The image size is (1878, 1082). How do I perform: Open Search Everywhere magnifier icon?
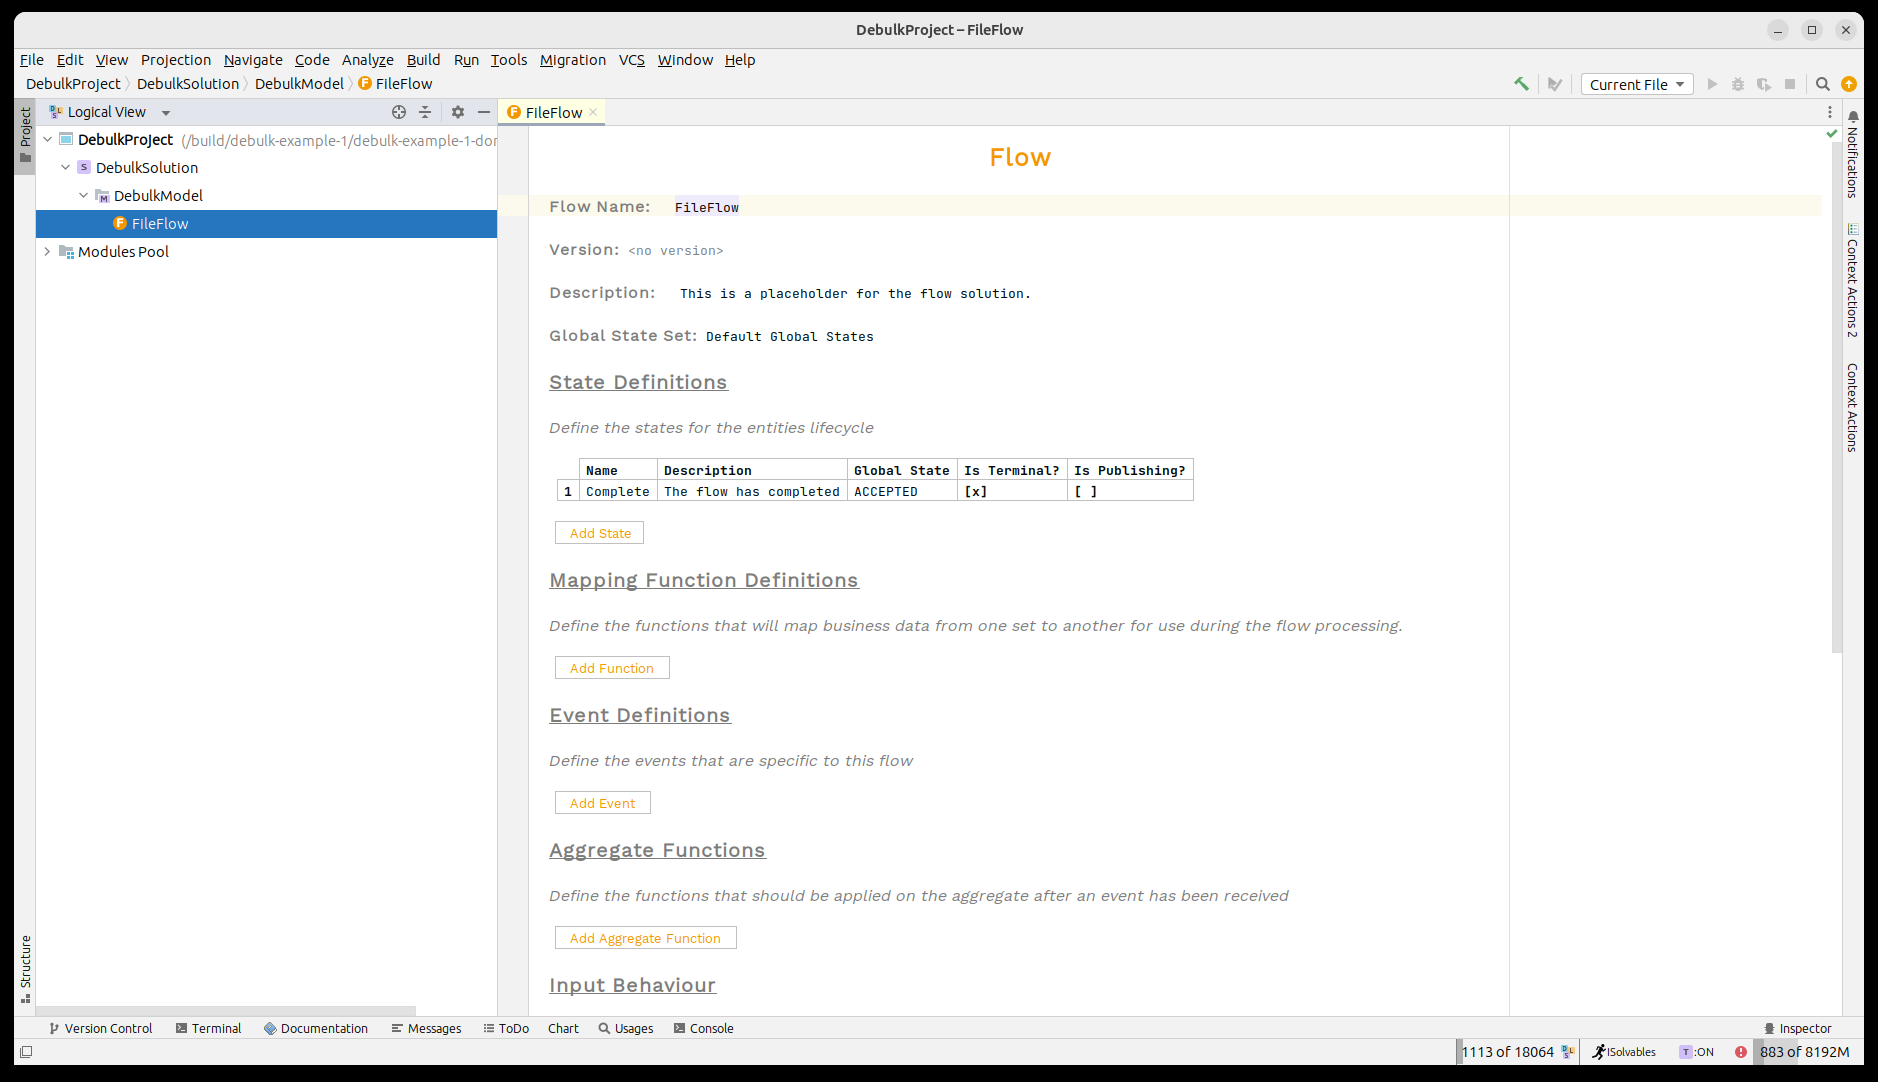coord(1822,84)
